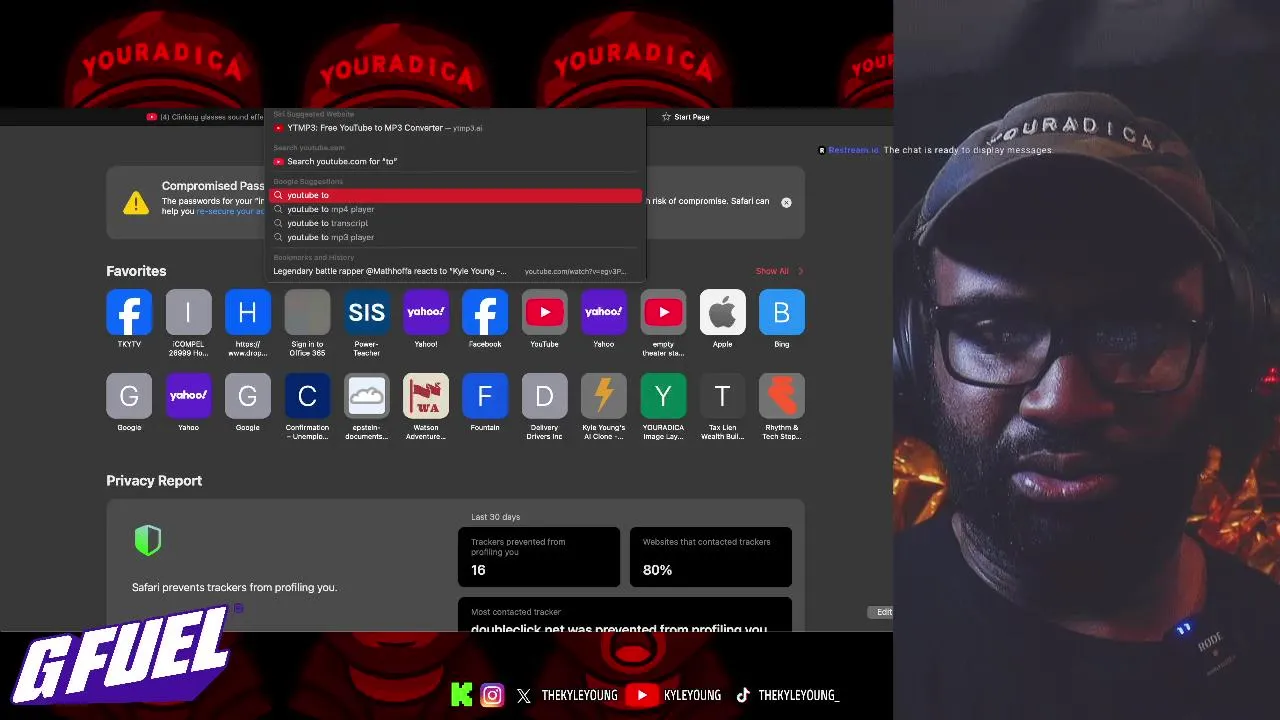
Task: Open the favorite labeled Facebook
Action: pyautogui.click(x=485, y=312)
